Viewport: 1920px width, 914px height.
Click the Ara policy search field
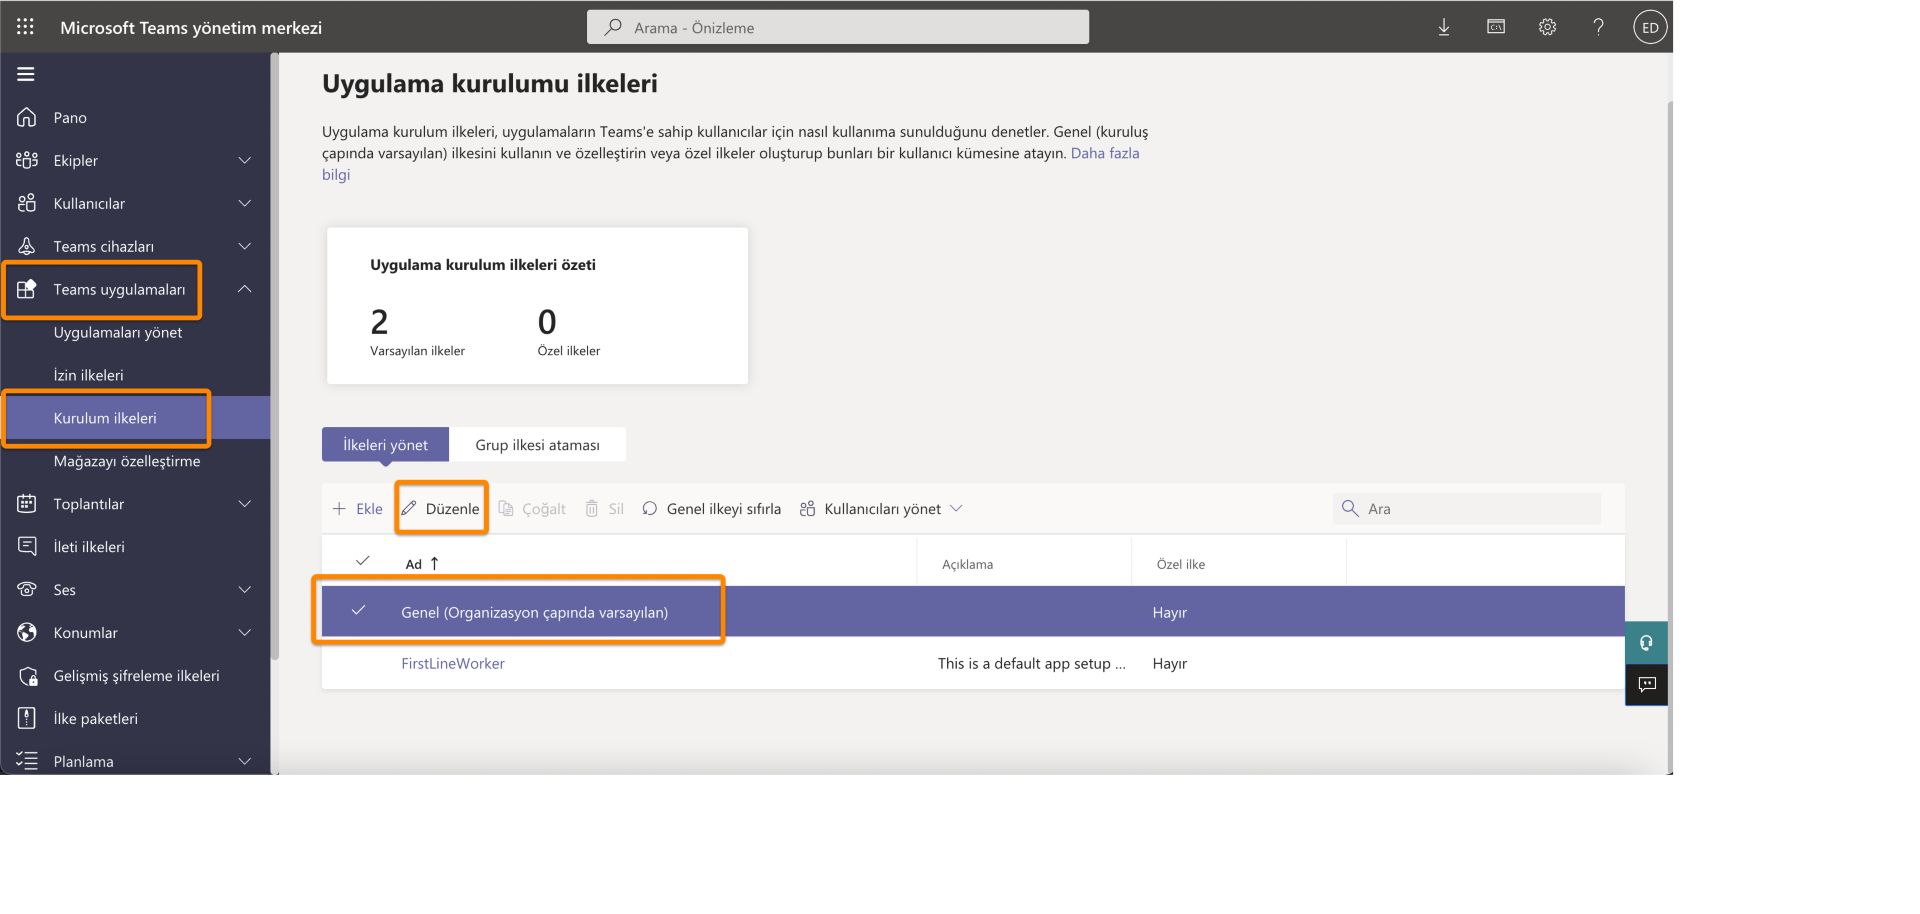click(x=1467, y=508)
